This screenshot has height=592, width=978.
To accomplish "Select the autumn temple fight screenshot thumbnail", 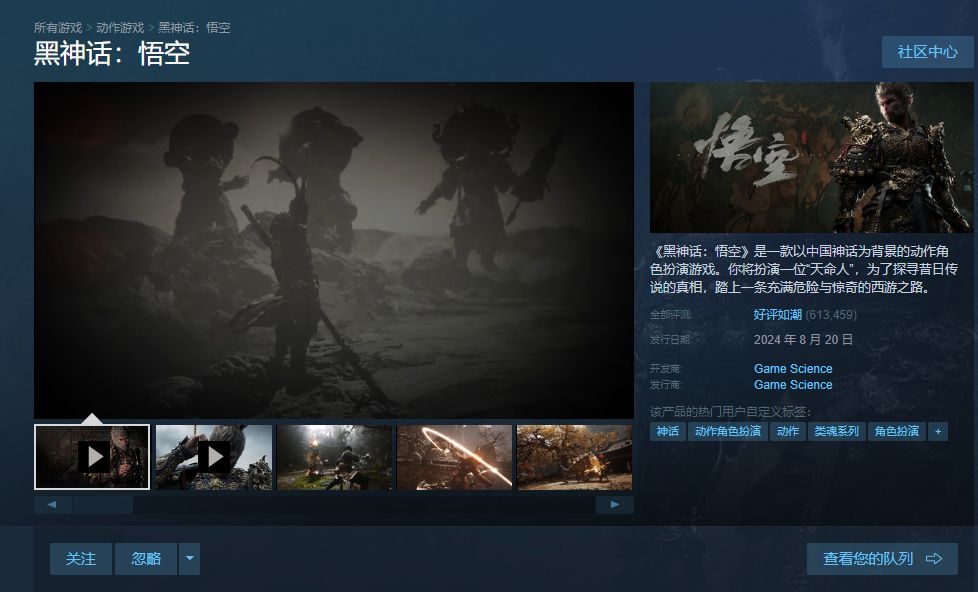I will click(x=574, y=457).
